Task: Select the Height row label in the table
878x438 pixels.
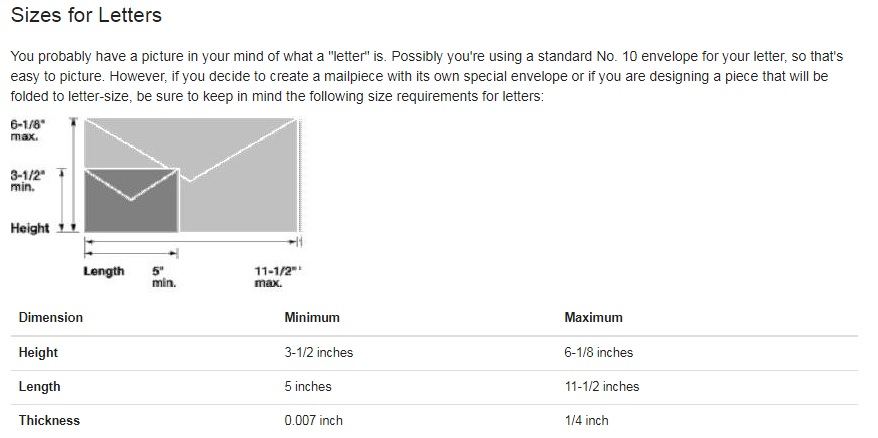Action: [39, 352]
